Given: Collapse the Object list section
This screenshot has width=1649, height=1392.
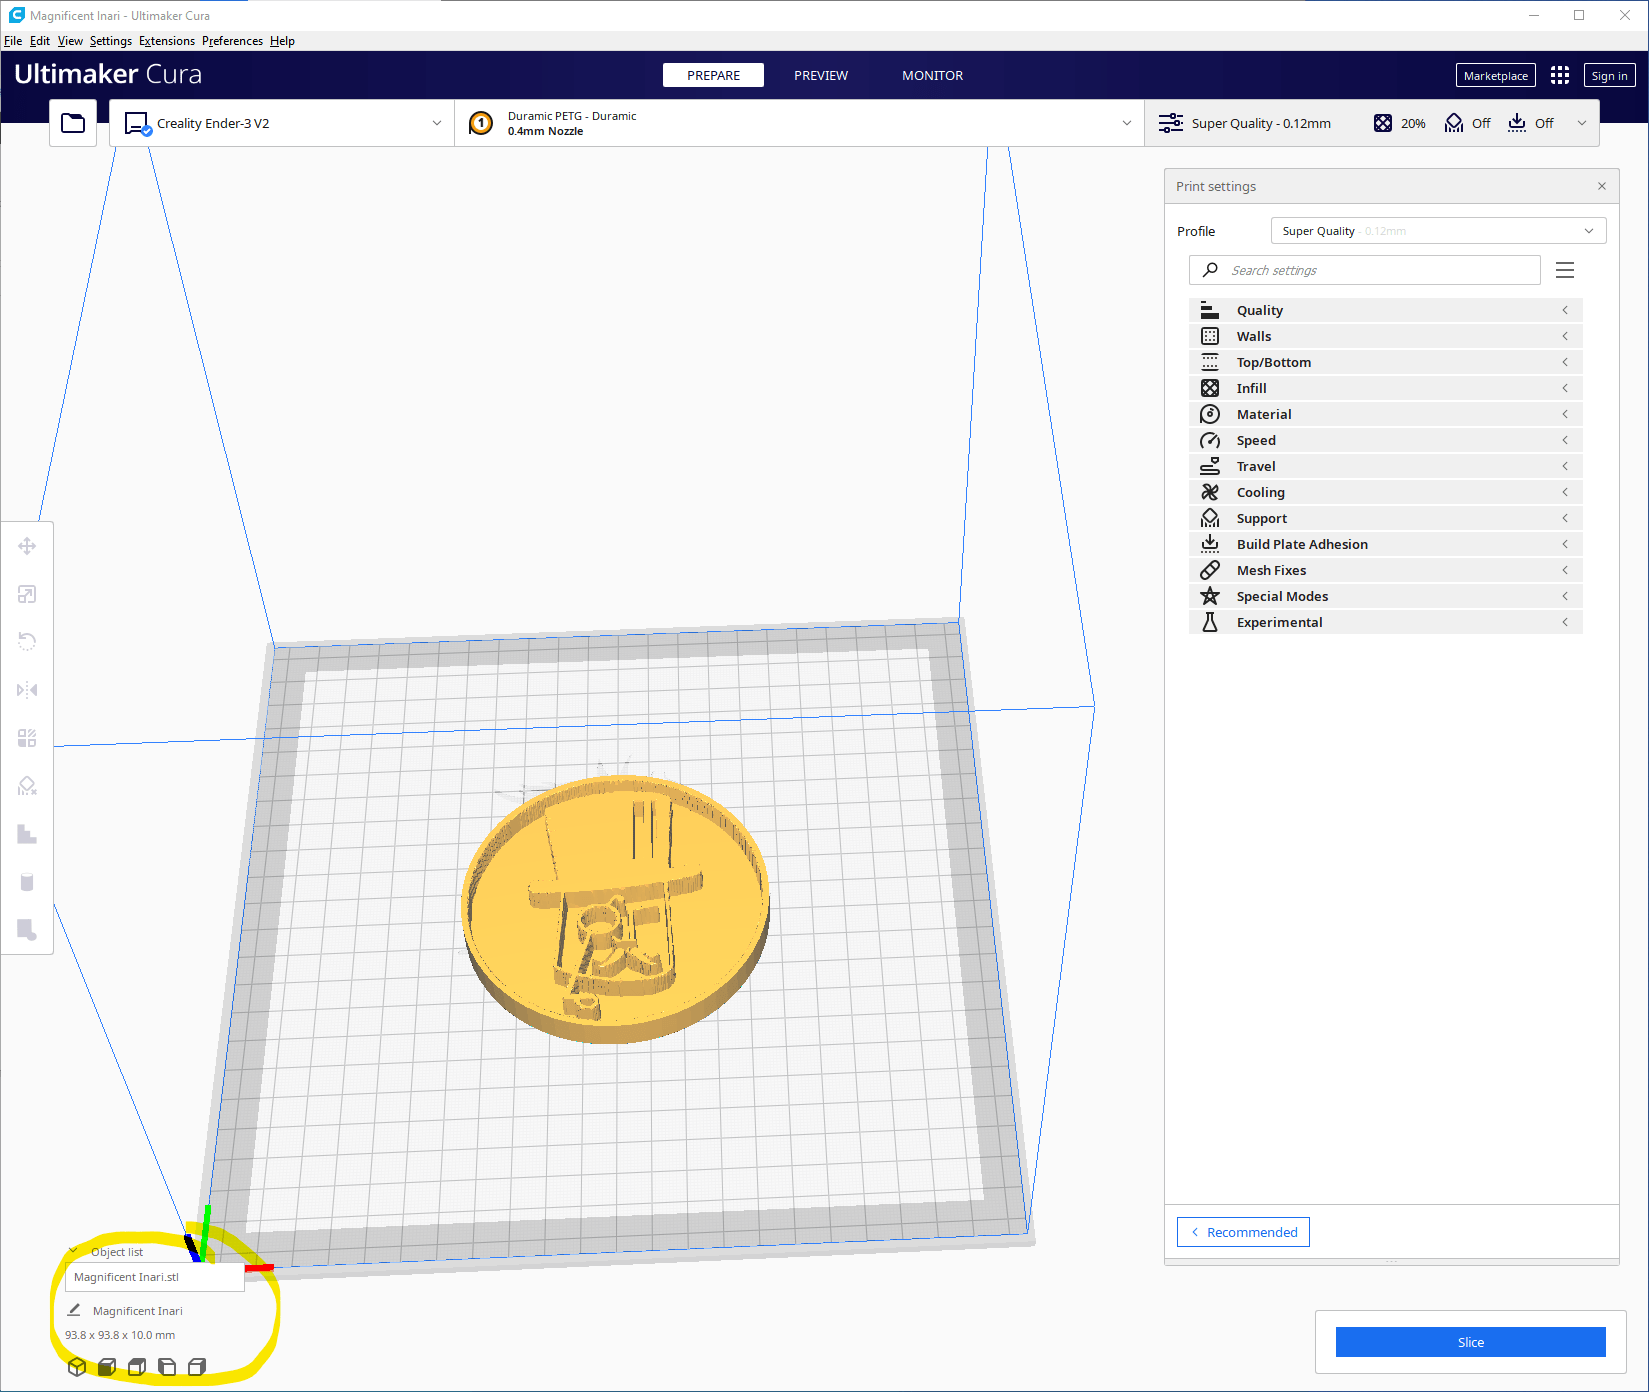Looking at the screenshot, I should (74, 1251).
